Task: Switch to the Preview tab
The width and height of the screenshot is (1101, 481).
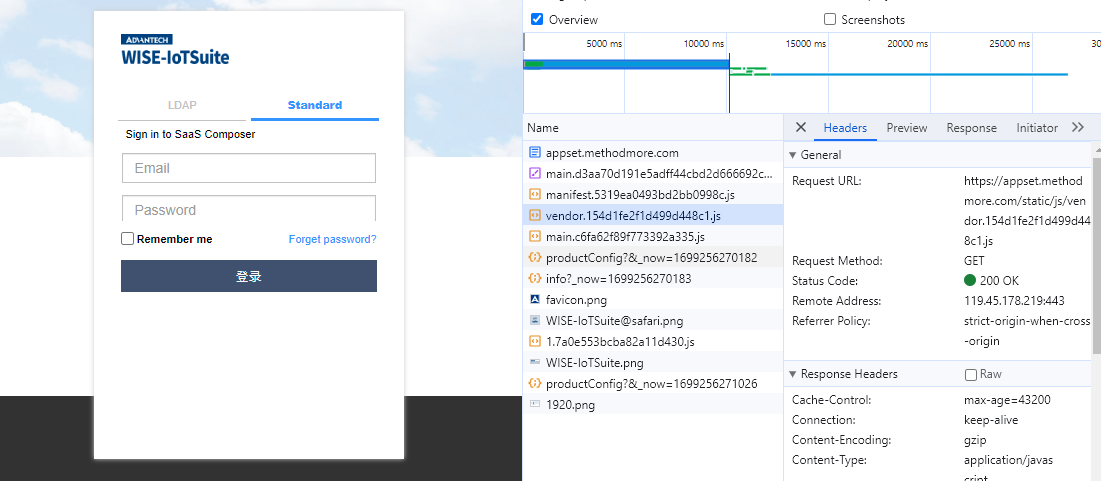Action: click(906, 128)
